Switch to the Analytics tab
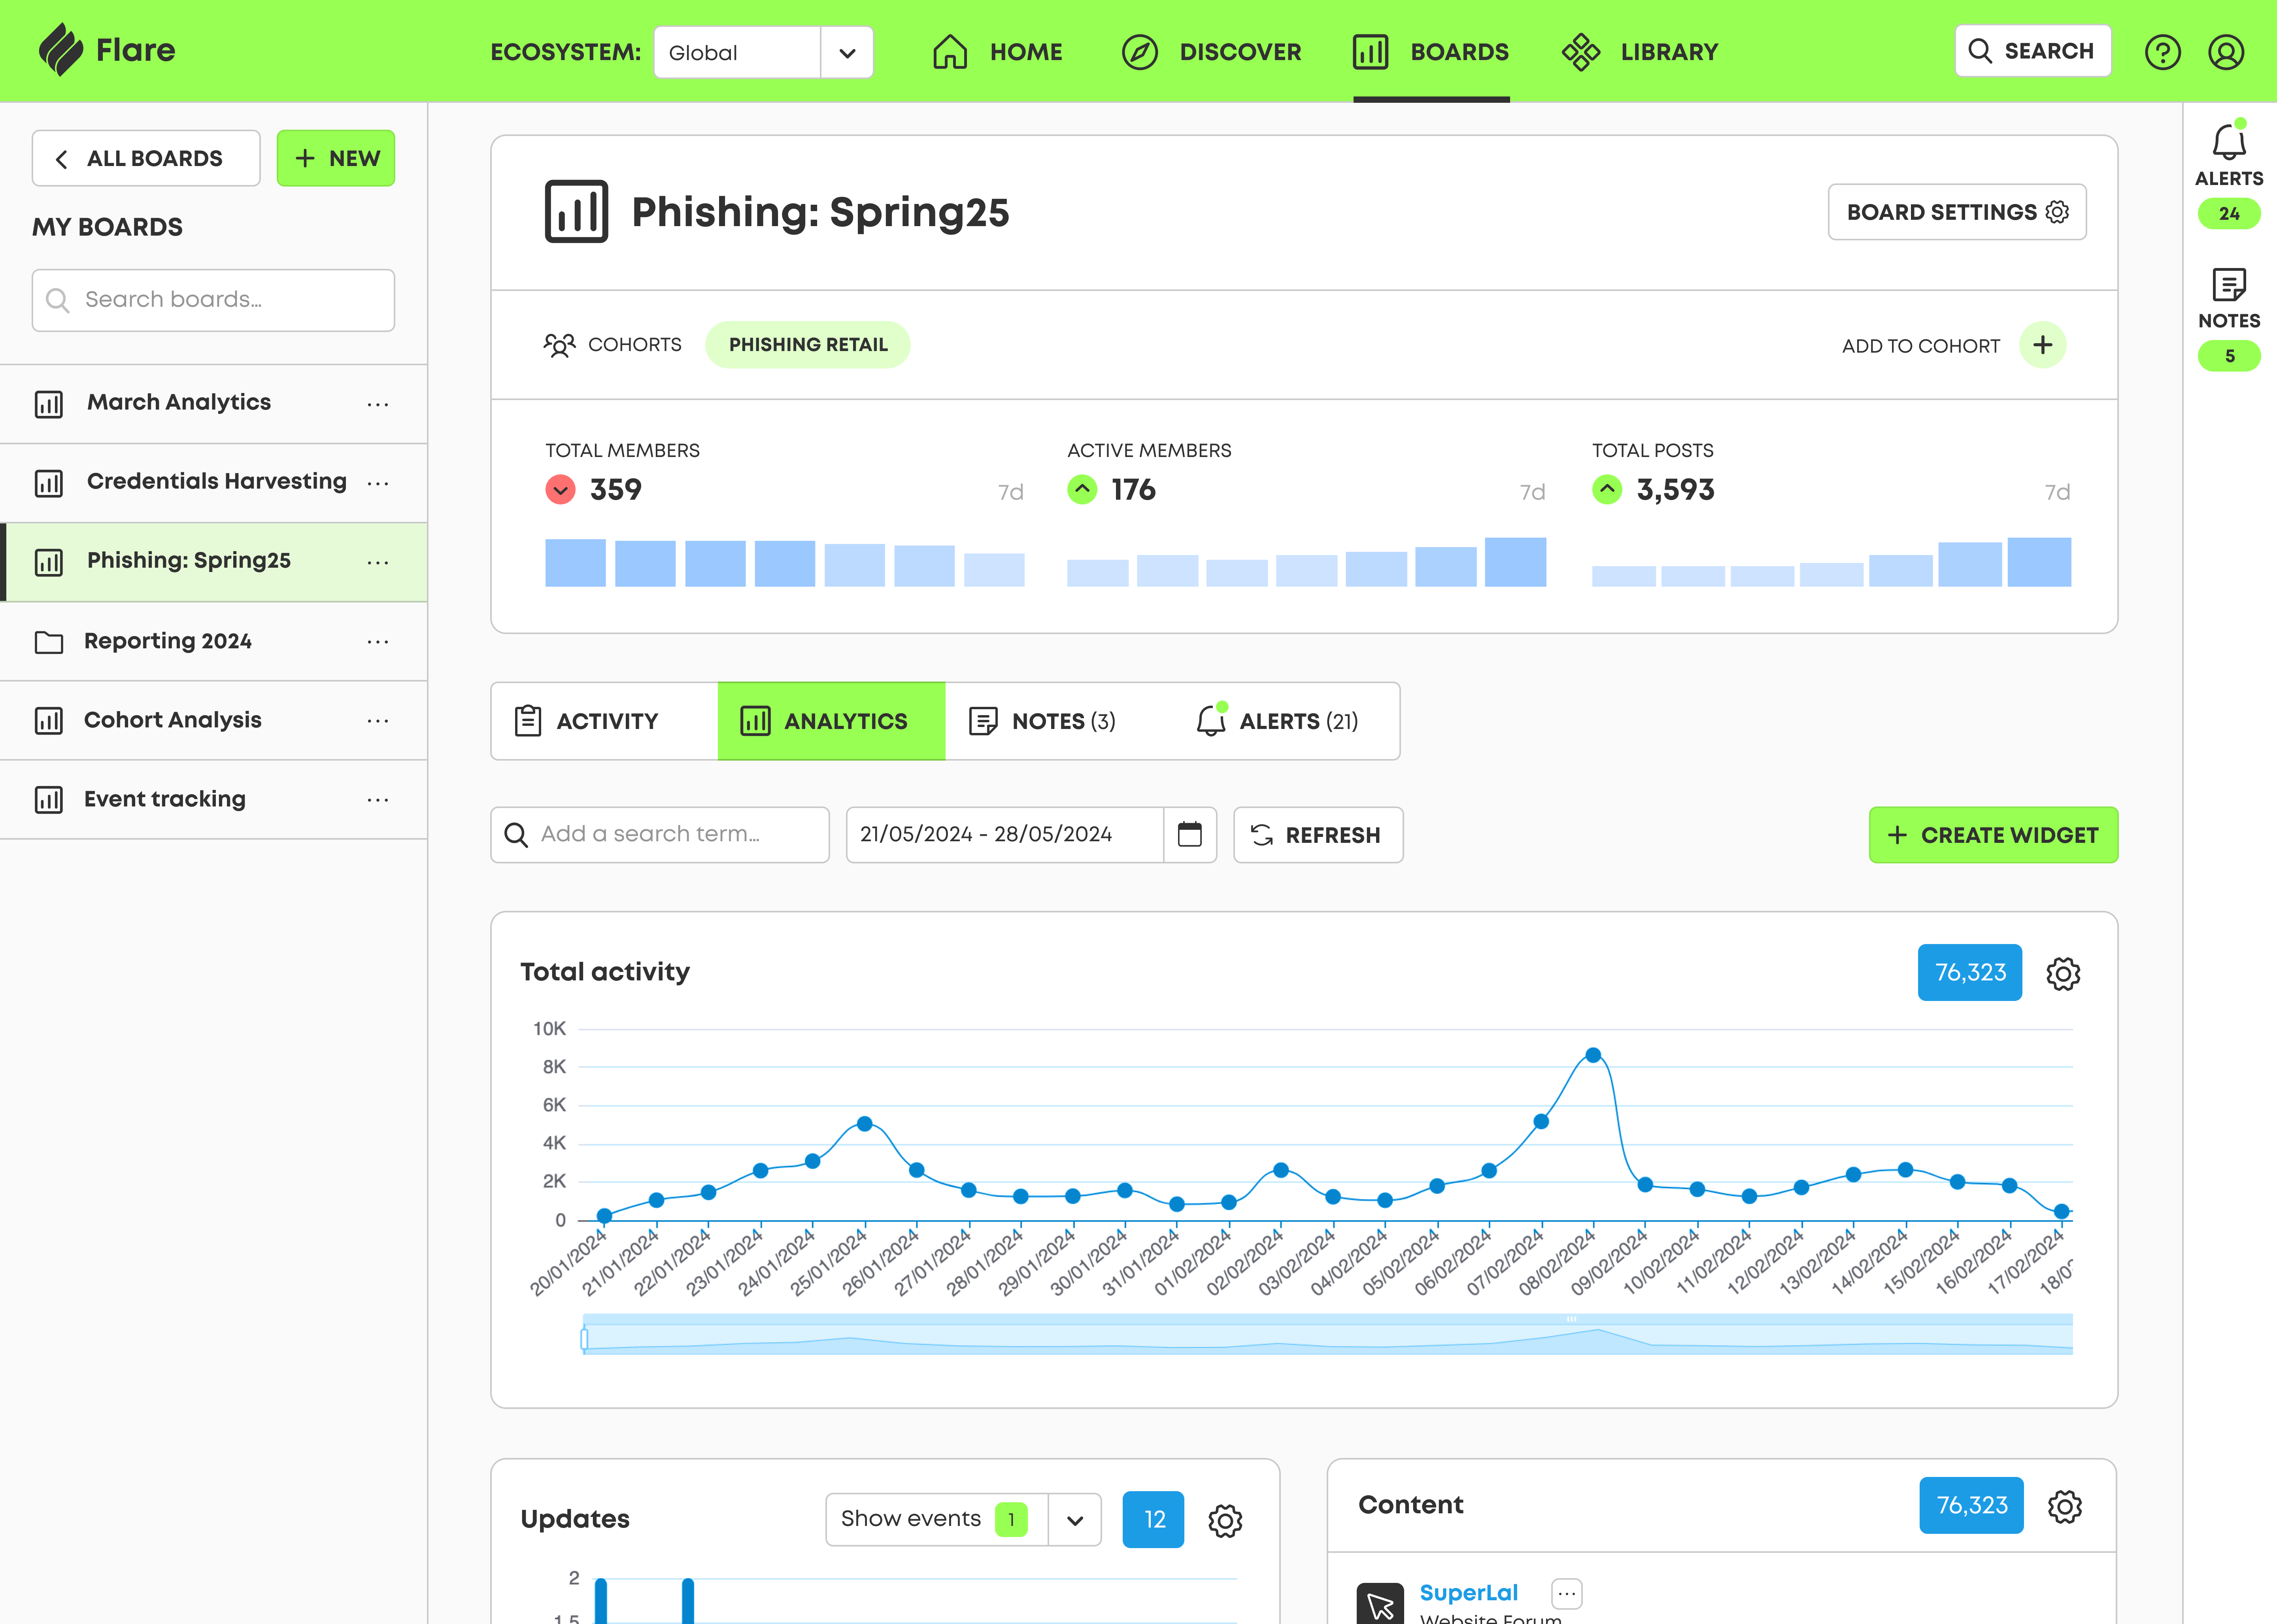This screenshot has width=2277, height=1624. point(831,721)
